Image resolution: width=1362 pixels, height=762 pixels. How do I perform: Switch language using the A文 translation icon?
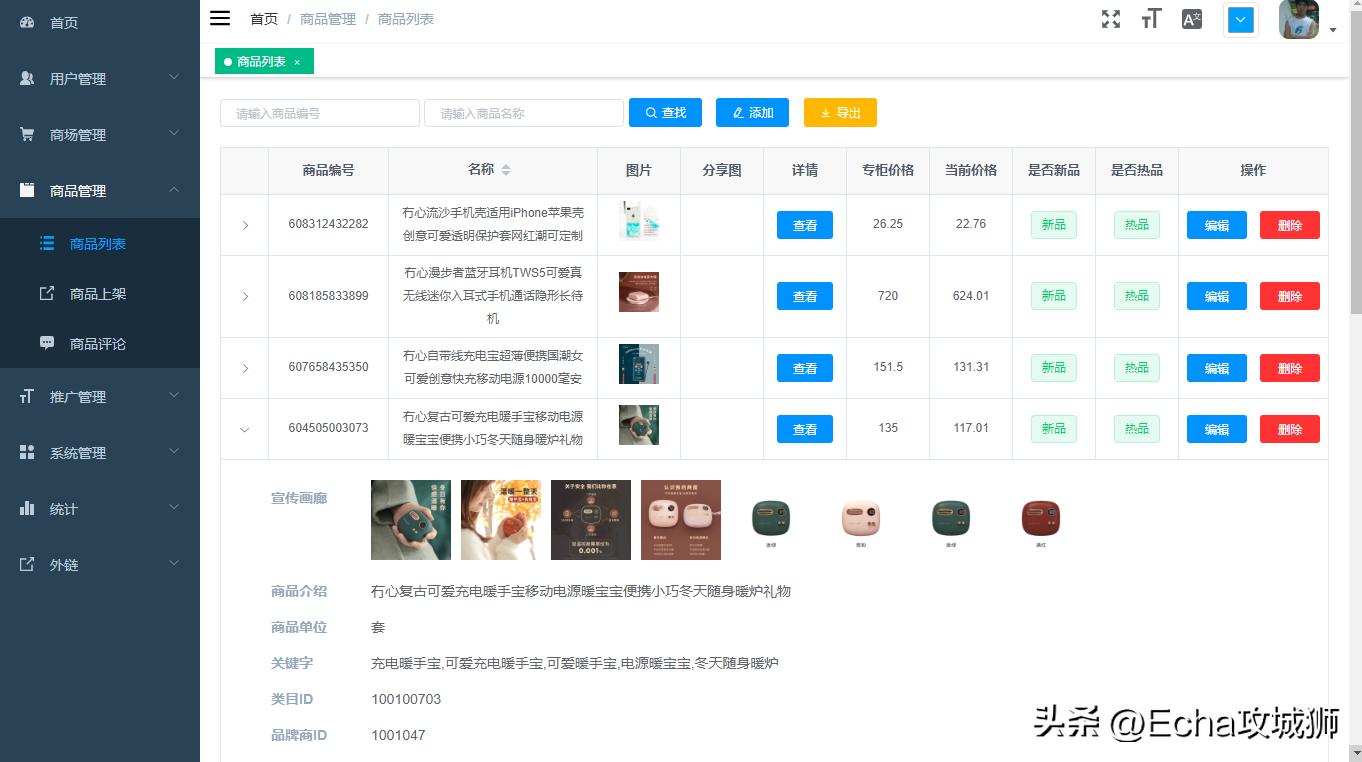[x=1191, y=18]
